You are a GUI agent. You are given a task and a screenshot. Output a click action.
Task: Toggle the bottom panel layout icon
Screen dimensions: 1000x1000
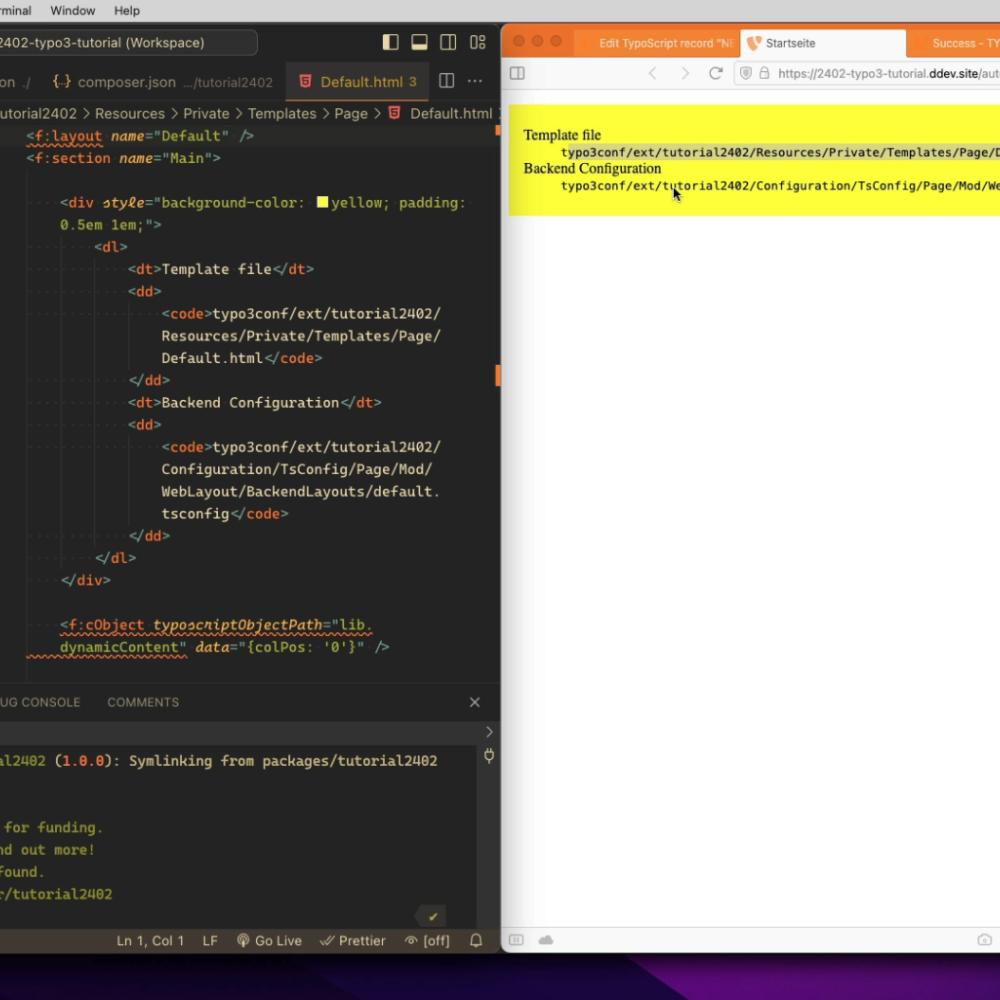419,43
